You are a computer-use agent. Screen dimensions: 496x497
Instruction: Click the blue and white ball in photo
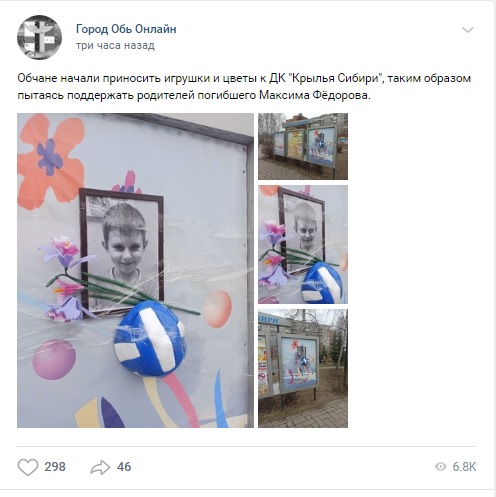click(x=149, y=339)
